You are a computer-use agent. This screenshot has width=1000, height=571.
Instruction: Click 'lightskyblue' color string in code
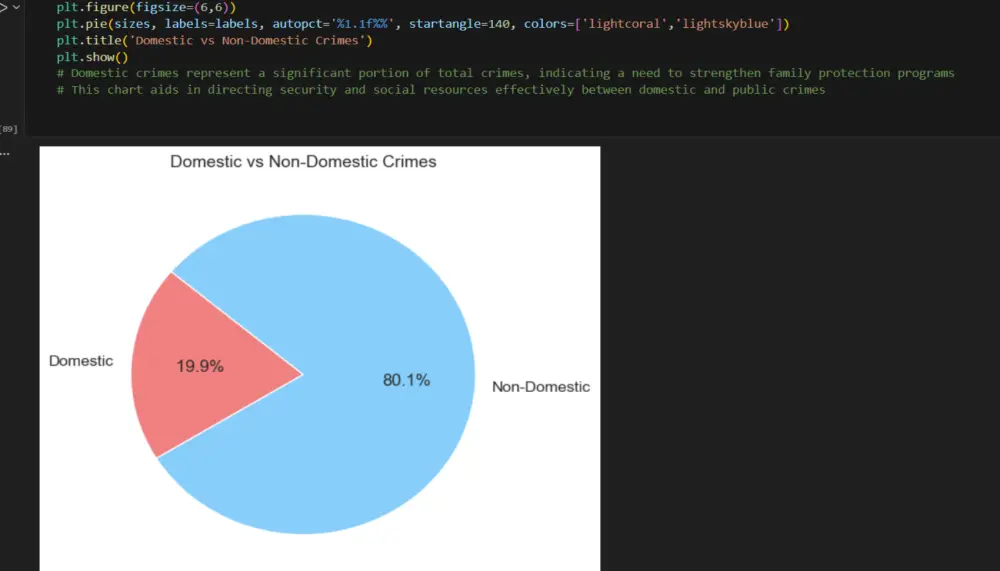click(725, 24)
